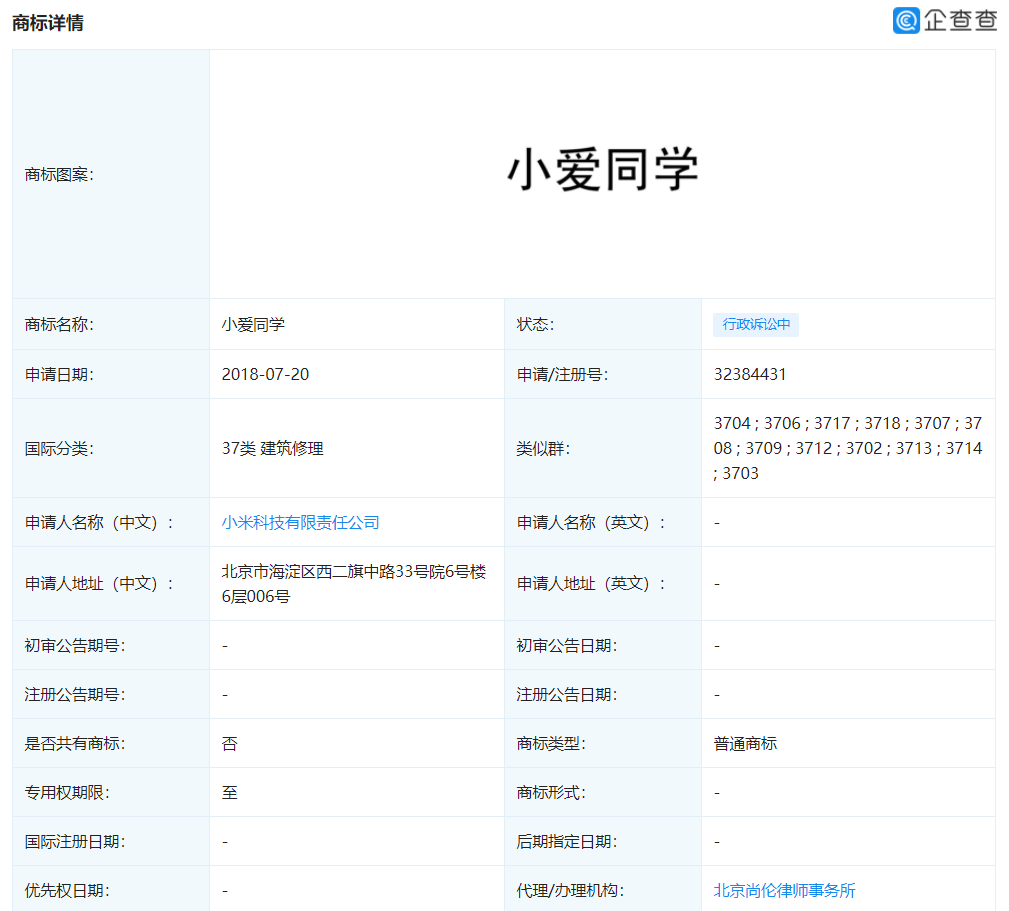Click the 状态 label
This screenshot has width=1009, height=911.
pyautogui.click(x=535, y=324)
